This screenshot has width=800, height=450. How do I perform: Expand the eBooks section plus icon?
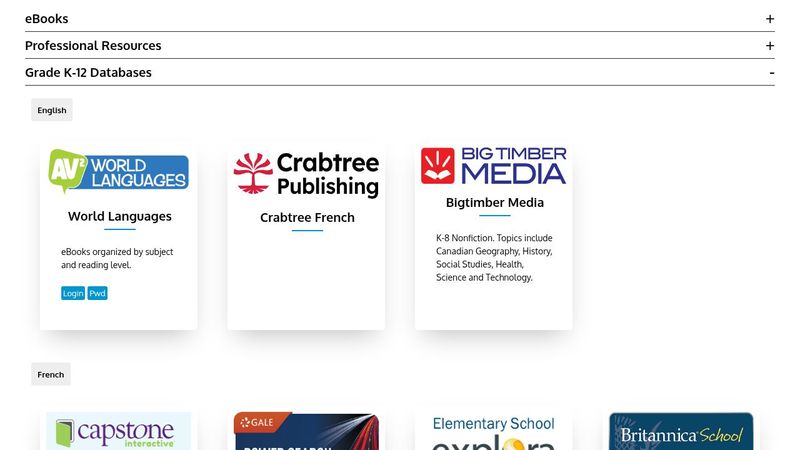(769, 19)
